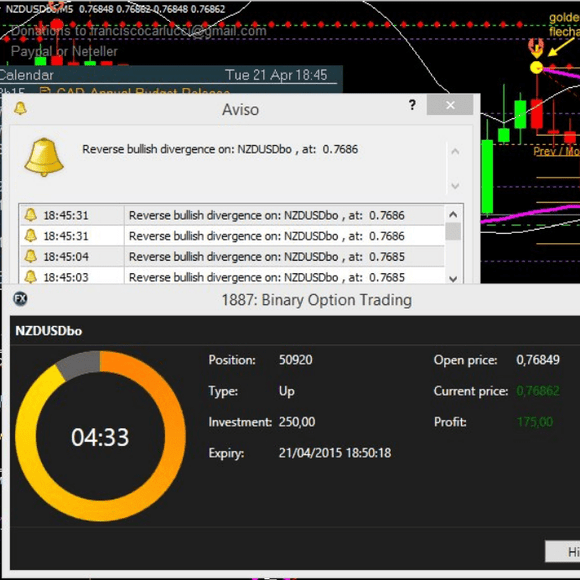Screen dimensions: 580x580
Task: Click the Aviso dialog title text
Action: [240, 110]
